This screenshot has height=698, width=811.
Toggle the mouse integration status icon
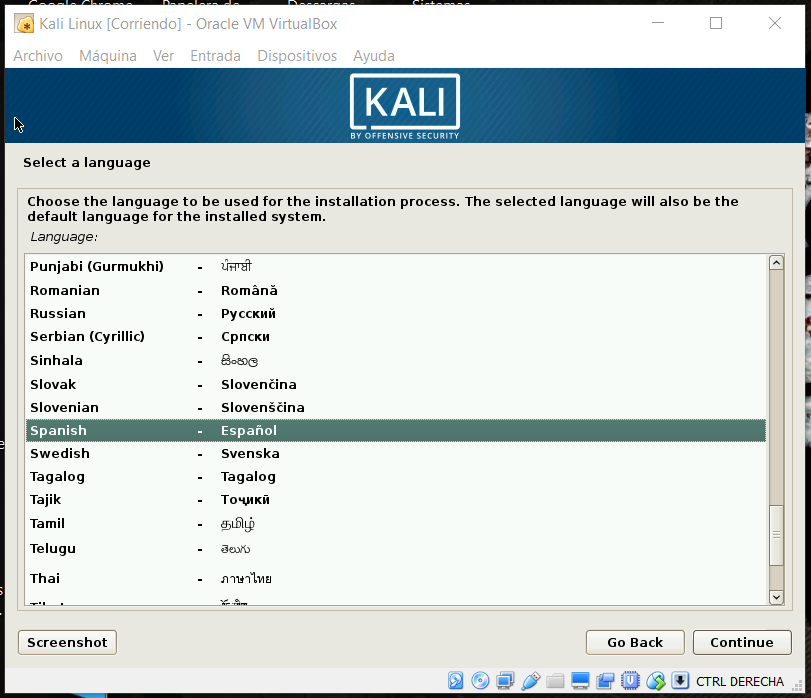(656, 681)
